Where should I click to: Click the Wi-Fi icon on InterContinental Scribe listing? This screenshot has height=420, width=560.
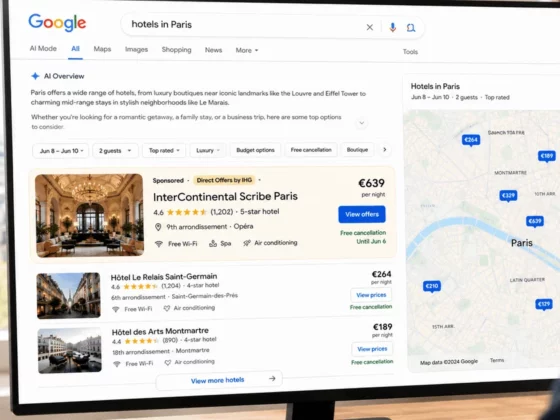[x=159, y=244]
